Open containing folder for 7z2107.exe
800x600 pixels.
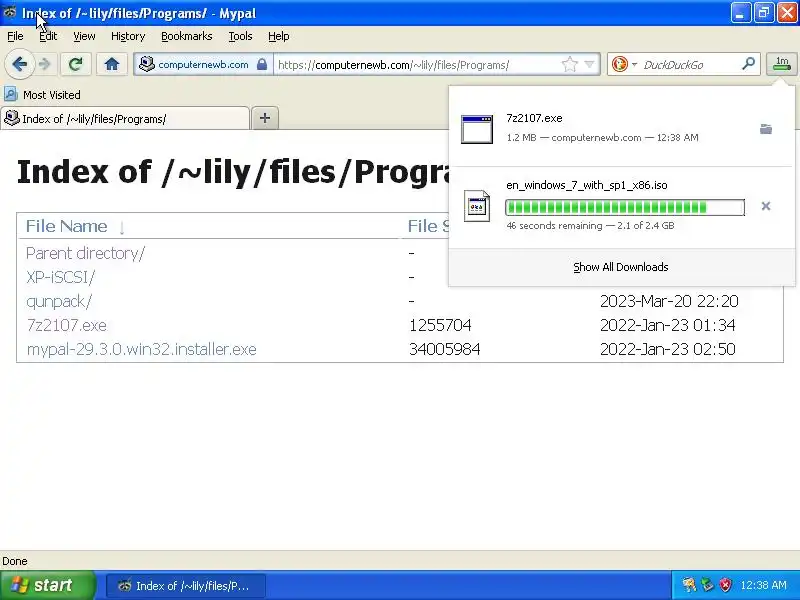(766, 129)
